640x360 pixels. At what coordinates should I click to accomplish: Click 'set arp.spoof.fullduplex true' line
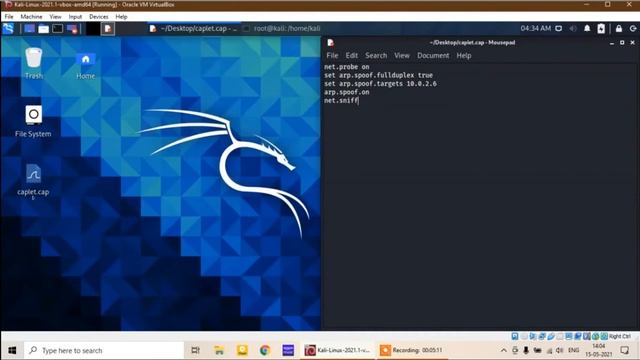click(378, 76)
